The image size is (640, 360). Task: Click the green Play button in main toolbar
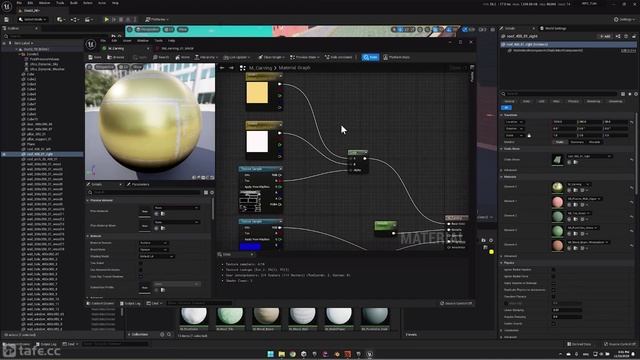click(x=107, y=19)
